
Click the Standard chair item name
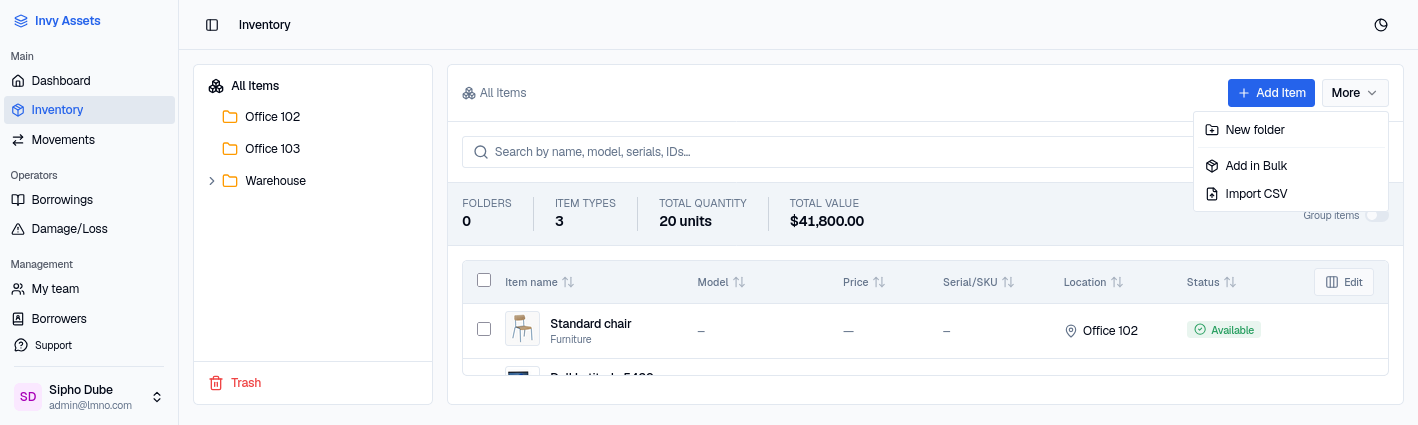coord(591,323)
